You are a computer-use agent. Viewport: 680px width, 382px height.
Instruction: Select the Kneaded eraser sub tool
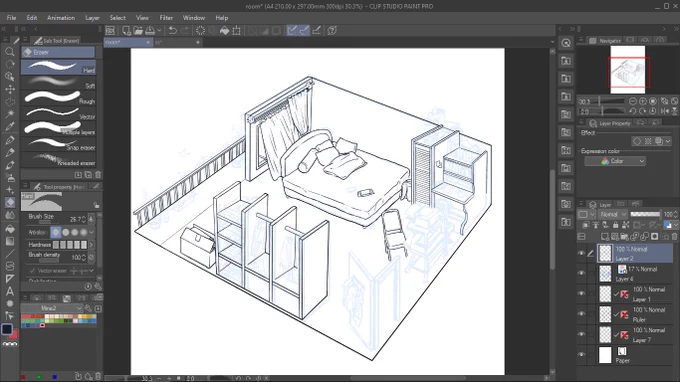[58, 160]
